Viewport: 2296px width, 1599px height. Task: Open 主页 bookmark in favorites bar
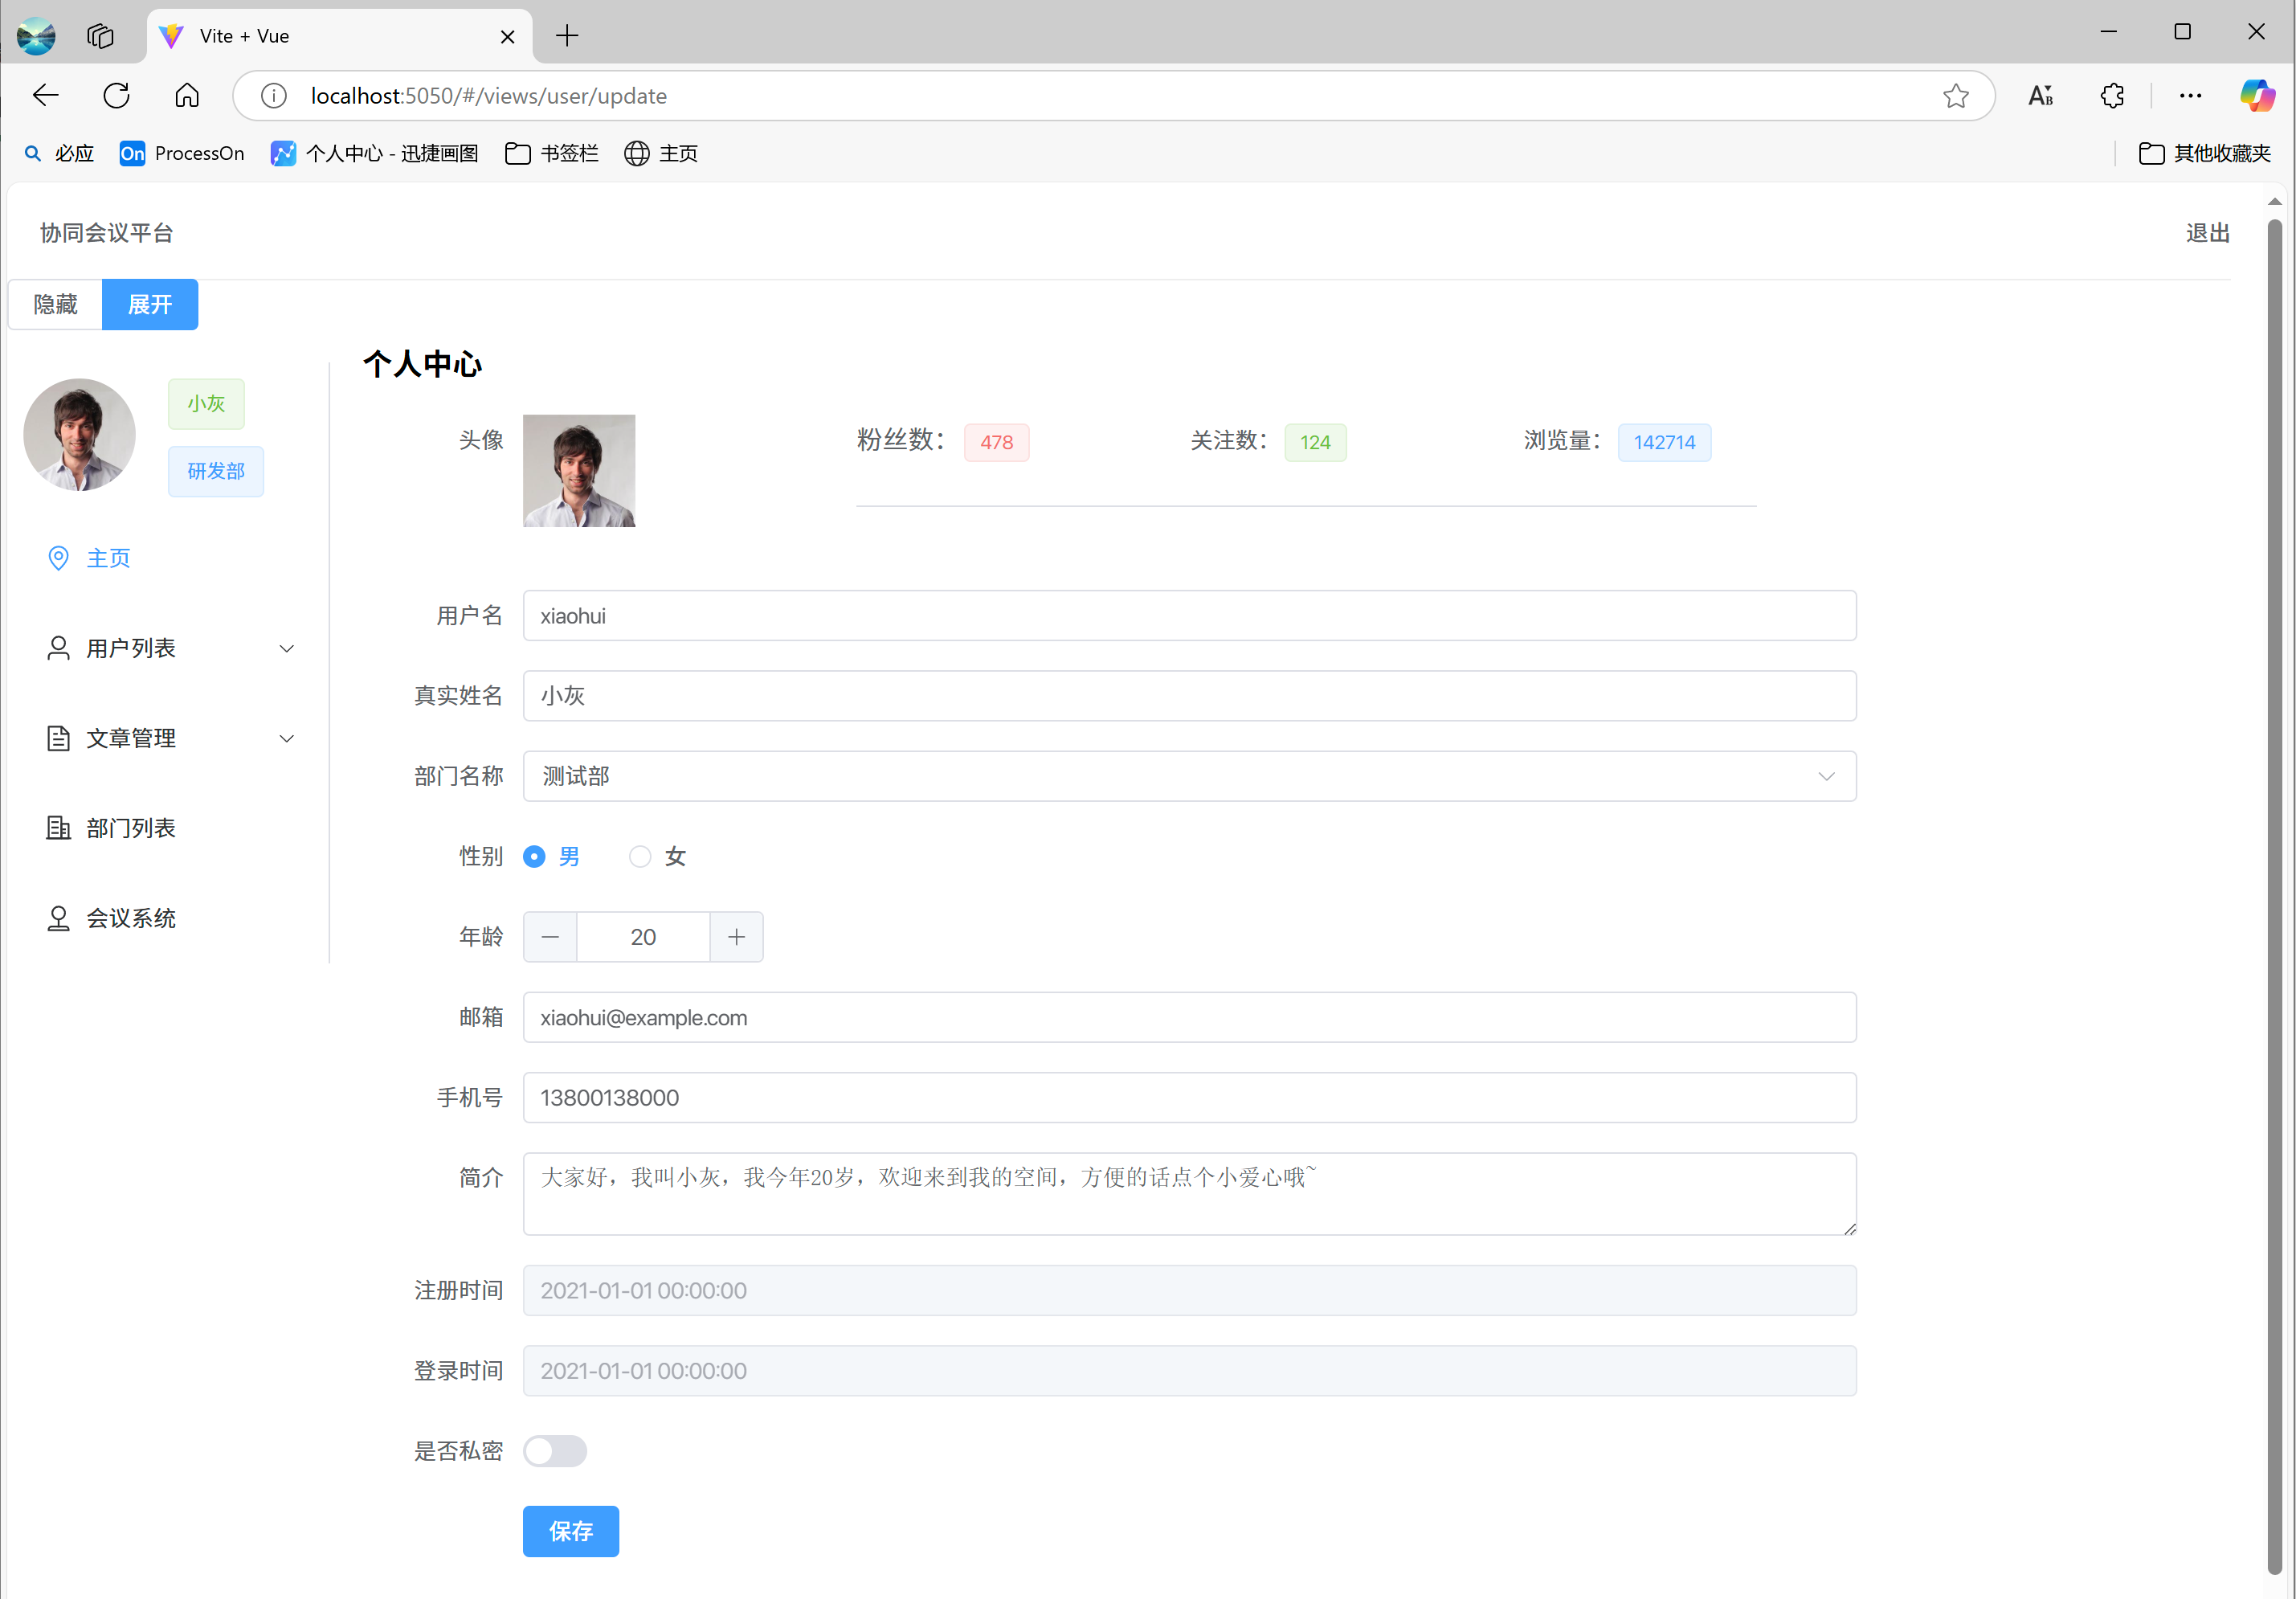click(661, 153)
